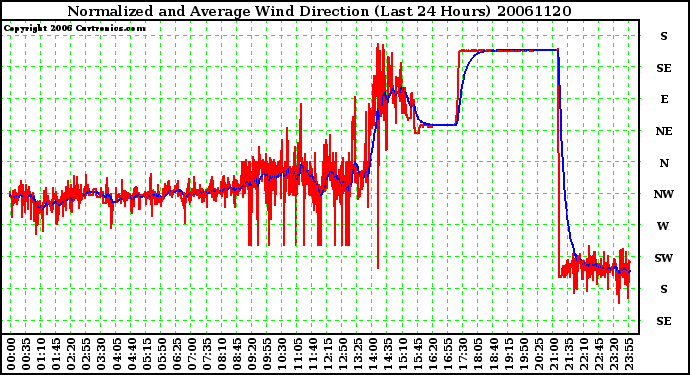Viewport: 690px width, 375px height.
Task: Select the 'N' direction axis label
Action: point(664,163)
